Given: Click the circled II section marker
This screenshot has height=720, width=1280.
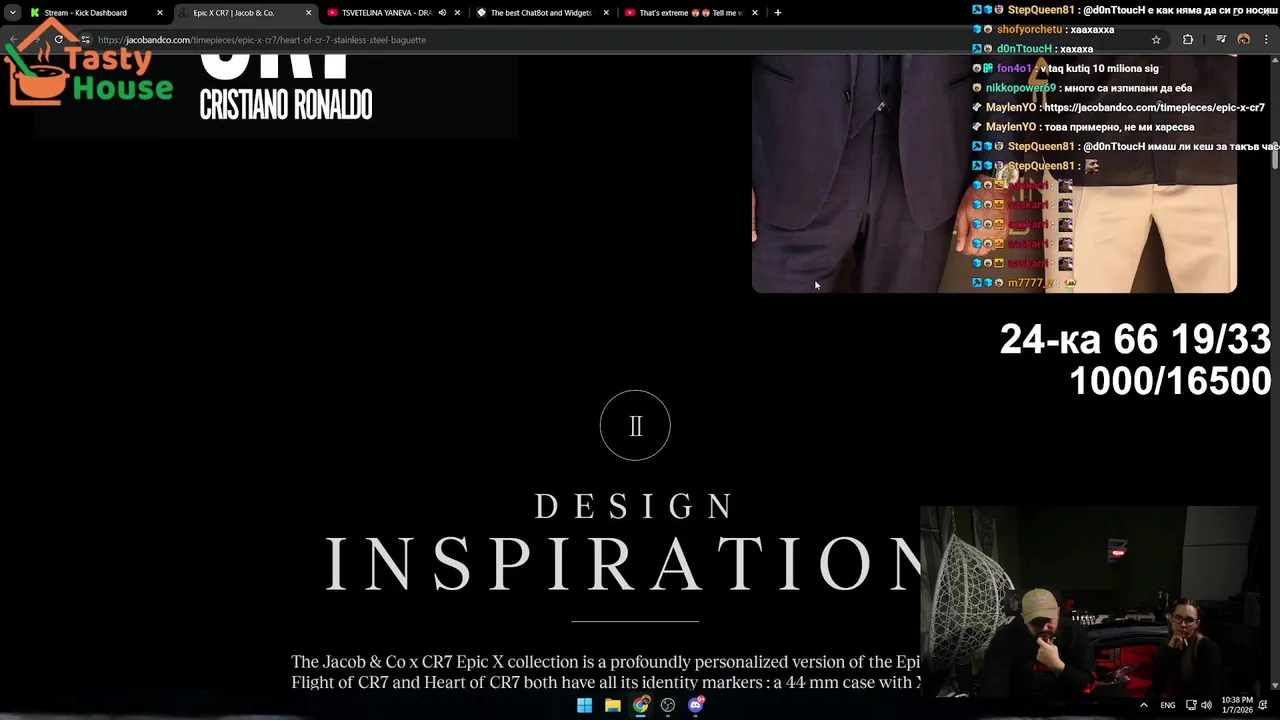Looking at the screenshot, I should pyautogui.click(x=635, y=425).
